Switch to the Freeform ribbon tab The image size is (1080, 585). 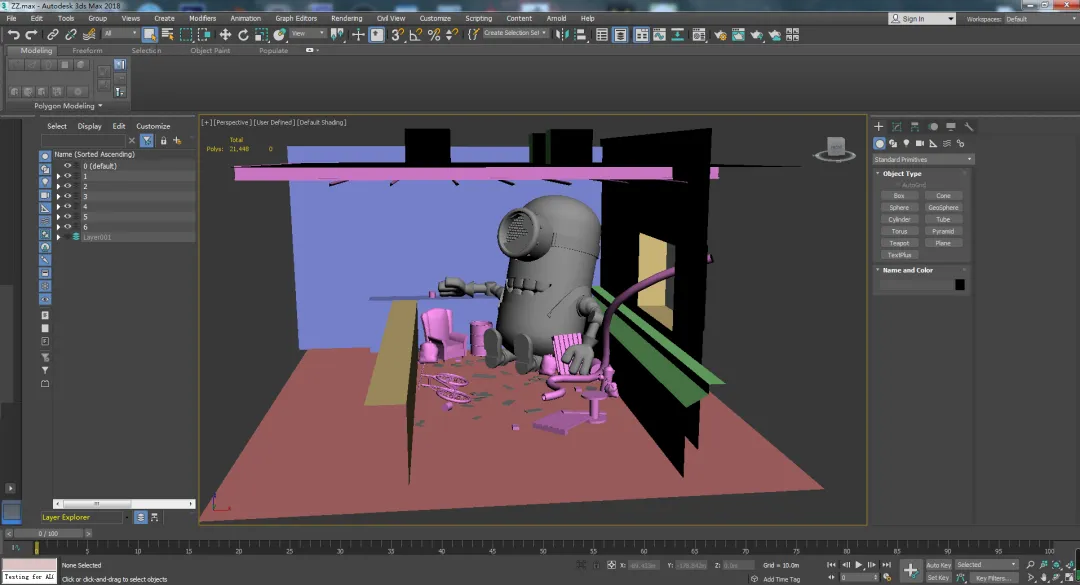87,50
